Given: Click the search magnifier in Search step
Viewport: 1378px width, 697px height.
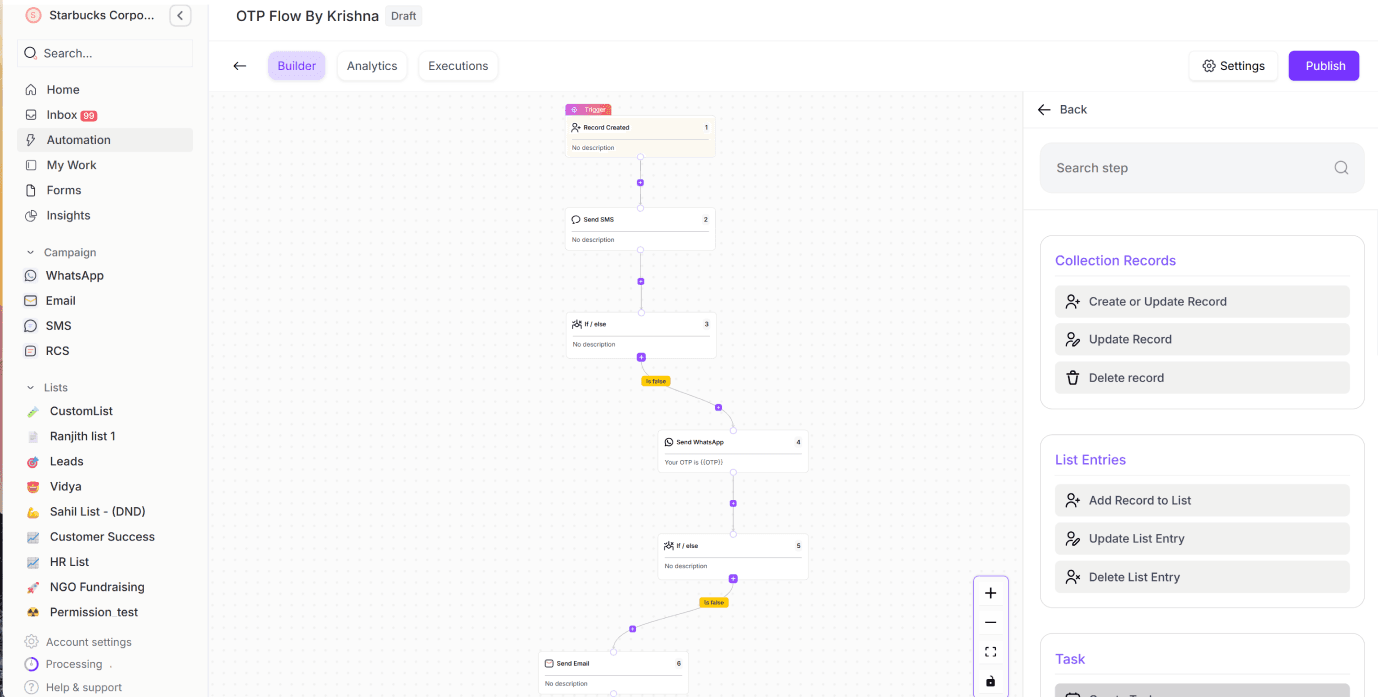Looking at the screenshot, I should tap(1341, 168).
